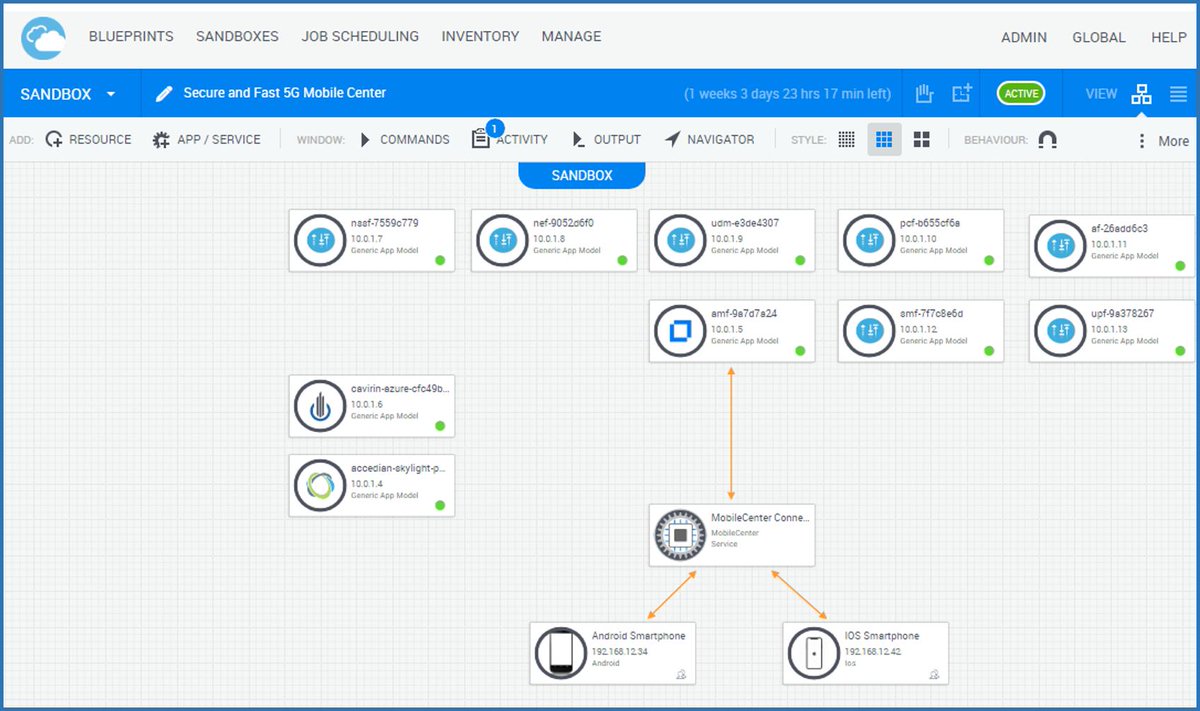
Task: Click the ACTIVE status button
Action: pos(1020,93)
